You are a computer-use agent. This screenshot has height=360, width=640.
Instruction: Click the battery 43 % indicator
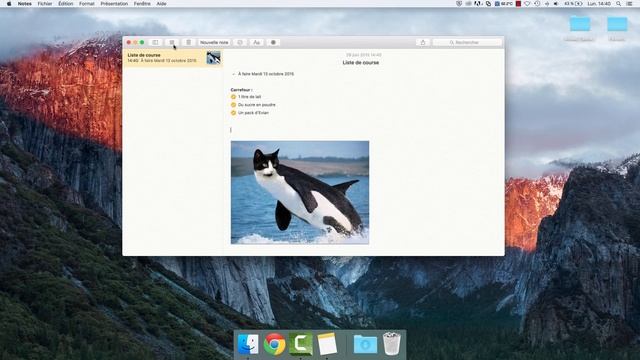(573, 4)
